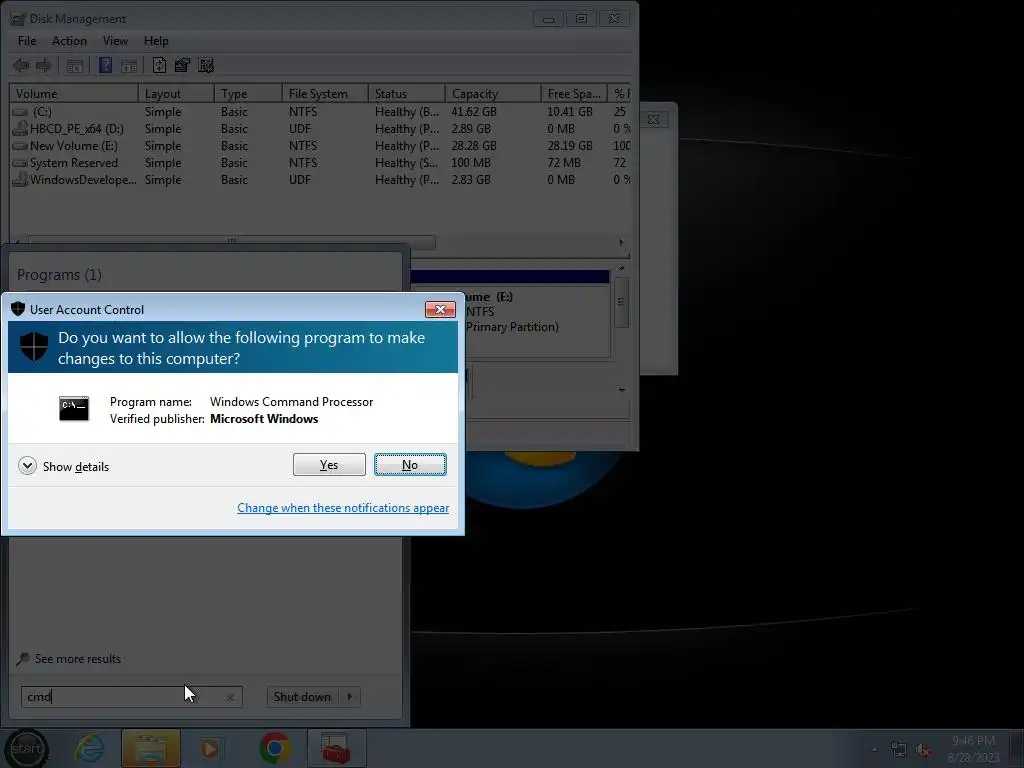Viewport: 1024px width, 768px height.
Task: Open the Shut down options arrow
Action: point(350,697)
